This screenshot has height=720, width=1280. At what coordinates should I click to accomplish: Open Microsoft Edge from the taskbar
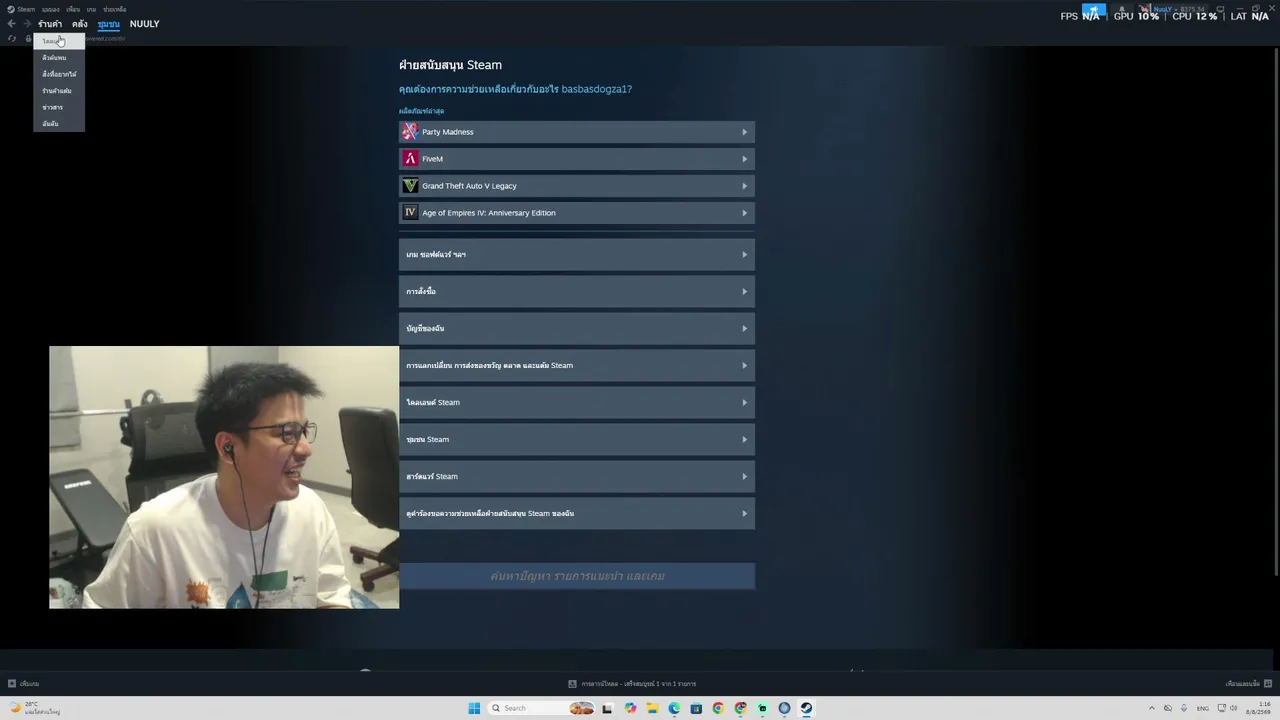pyautogui.click(x=674, y=708)
